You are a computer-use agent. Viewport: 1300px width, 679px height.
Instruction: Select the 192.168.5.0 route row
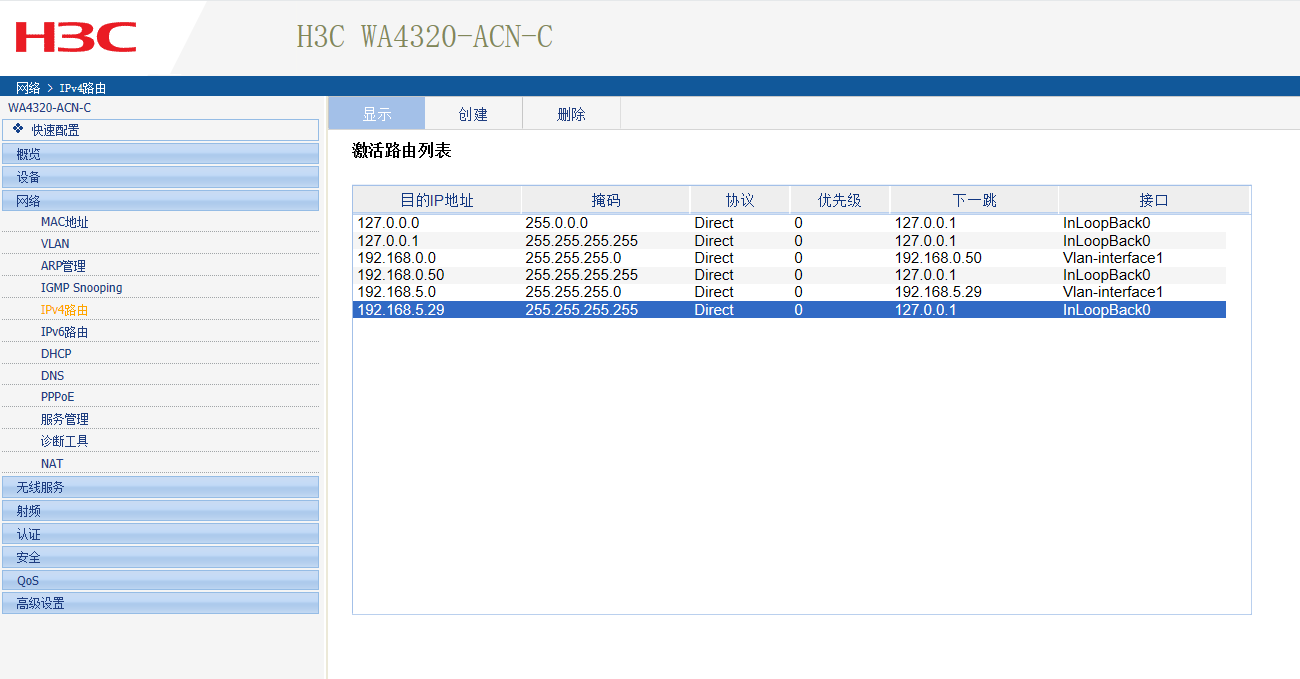pos(790,292)
